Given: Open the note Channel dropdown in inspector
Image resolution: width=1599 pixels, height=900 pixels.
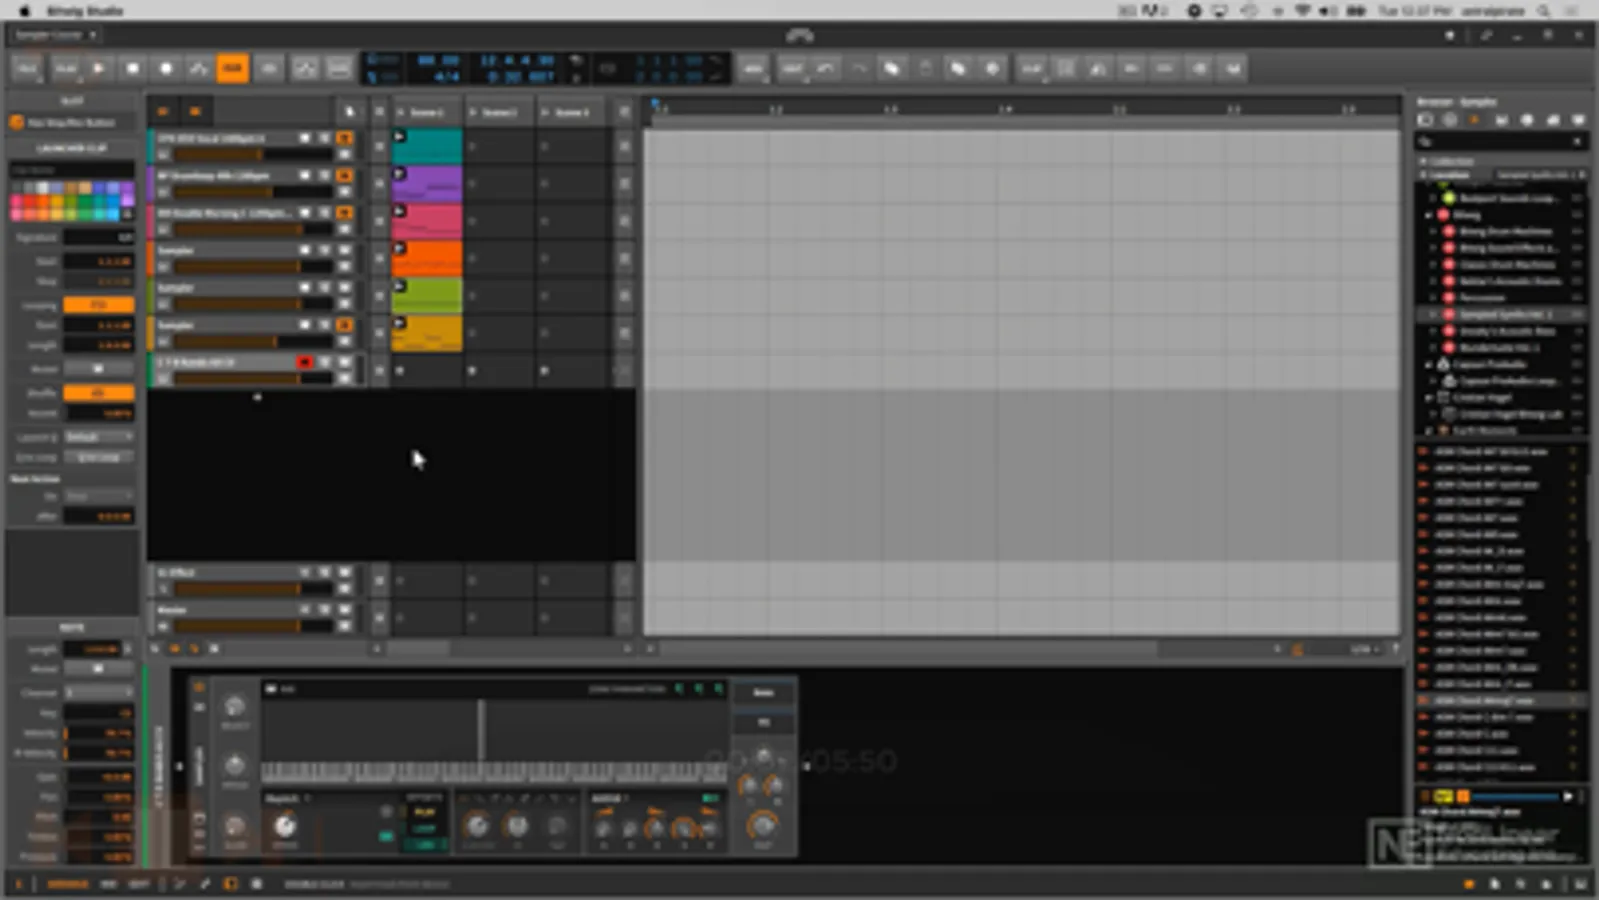Looking at the screenshot, I should (x=98, y=692).
